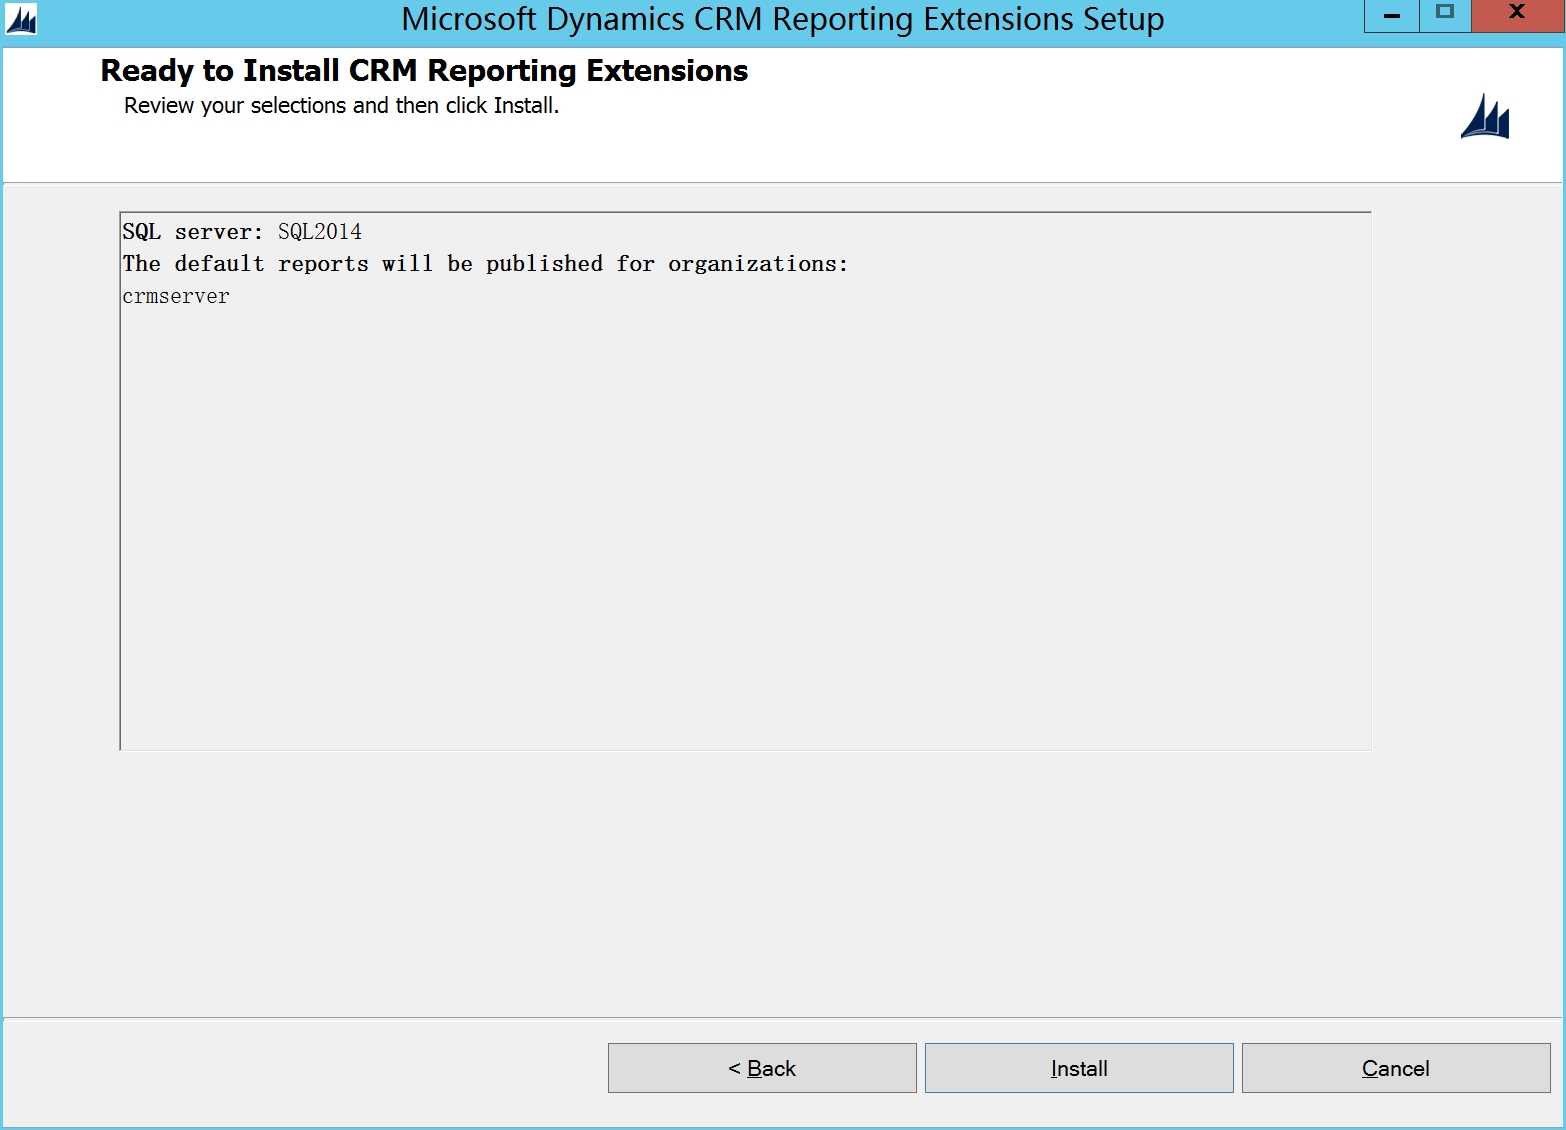Click the Dynamics logo in the header

click(x=1485, y=116)
